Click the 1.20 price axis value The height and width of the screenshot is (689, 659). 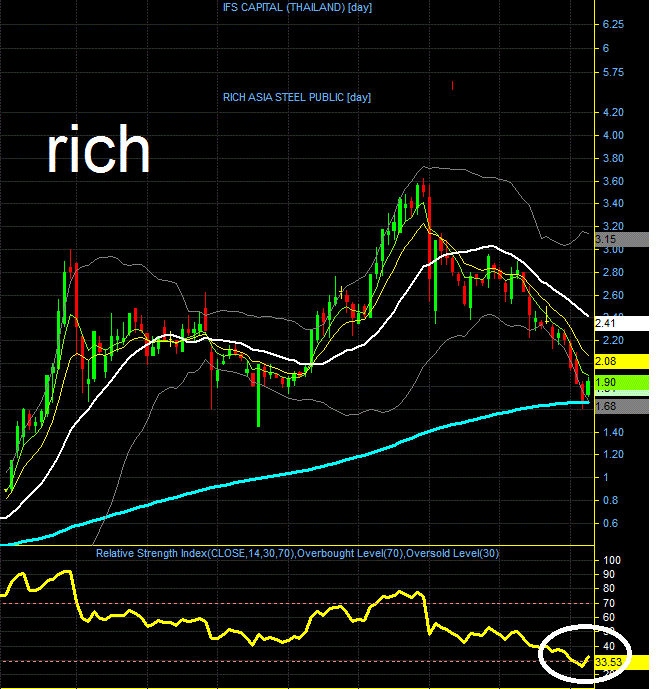[x=613, y=454]
